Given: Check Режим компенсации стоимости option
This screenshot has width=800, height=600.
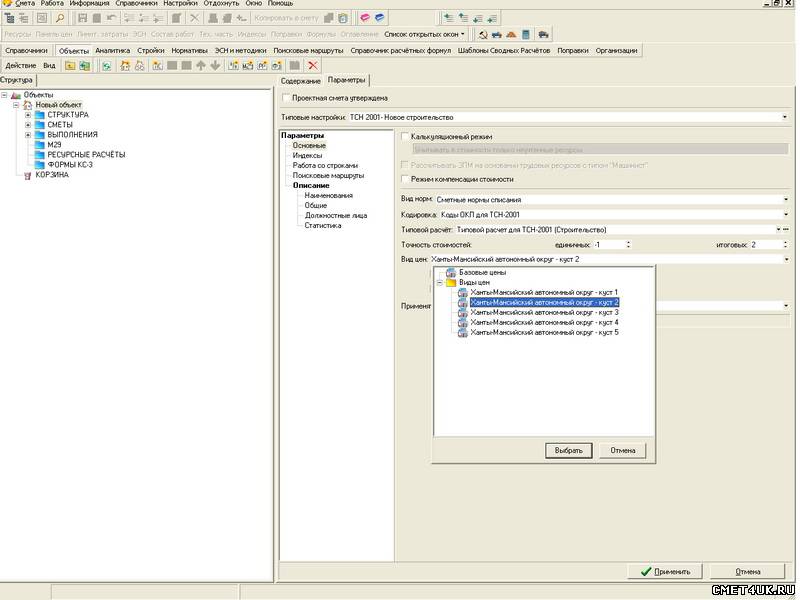Looking at the screenshot, I should pos(405,179).
